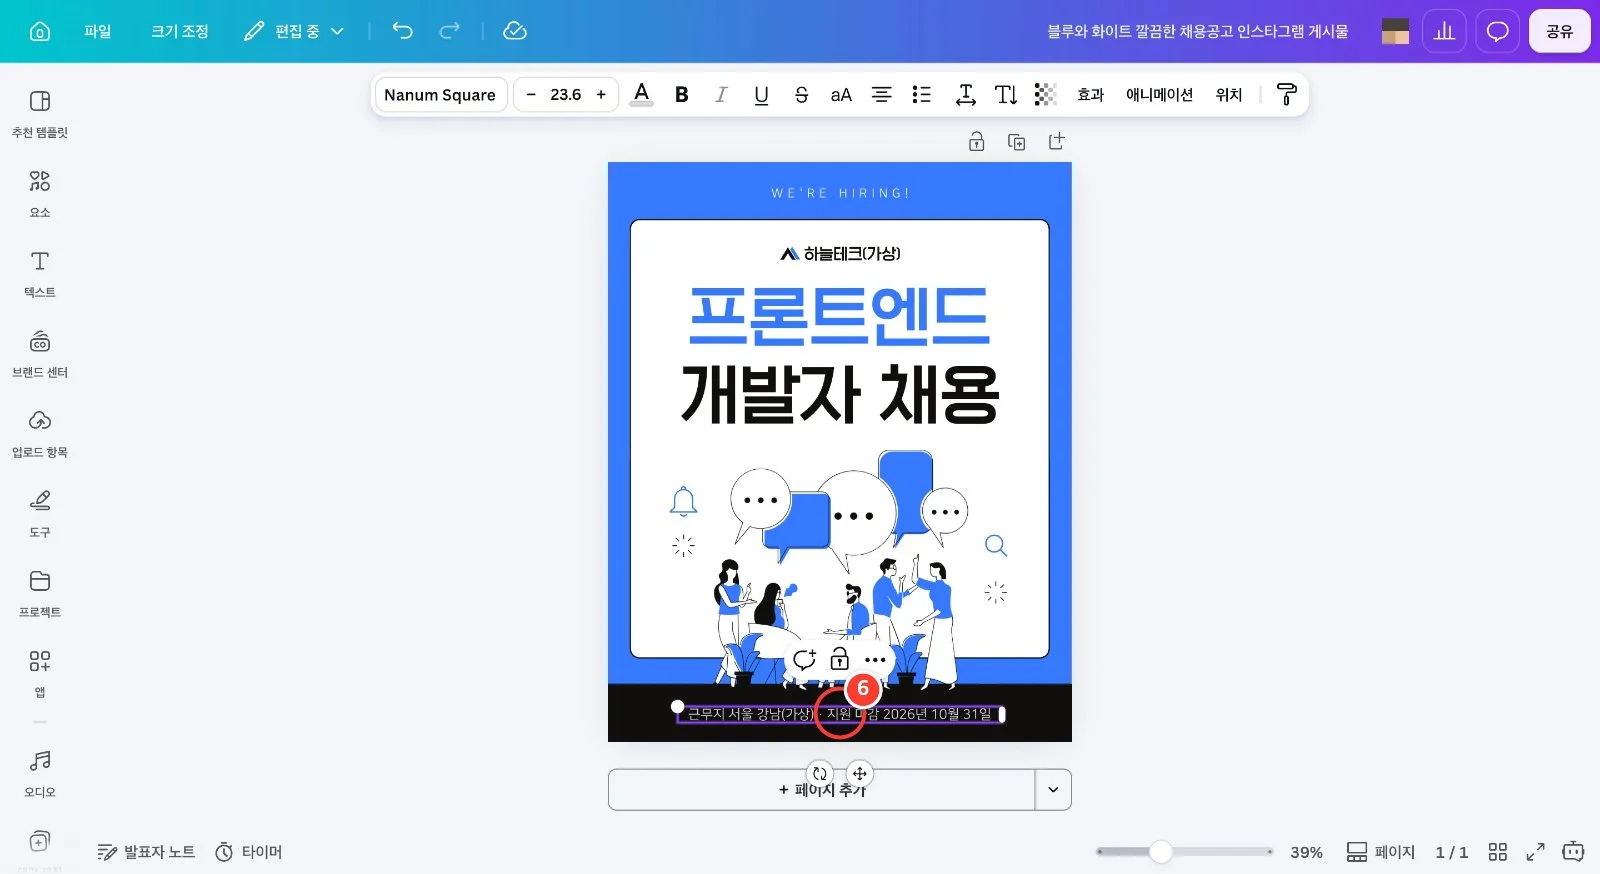1600x874 pixels.
Task: Open the 업로드 항목 uploads panel
Action: pos(40,434)
